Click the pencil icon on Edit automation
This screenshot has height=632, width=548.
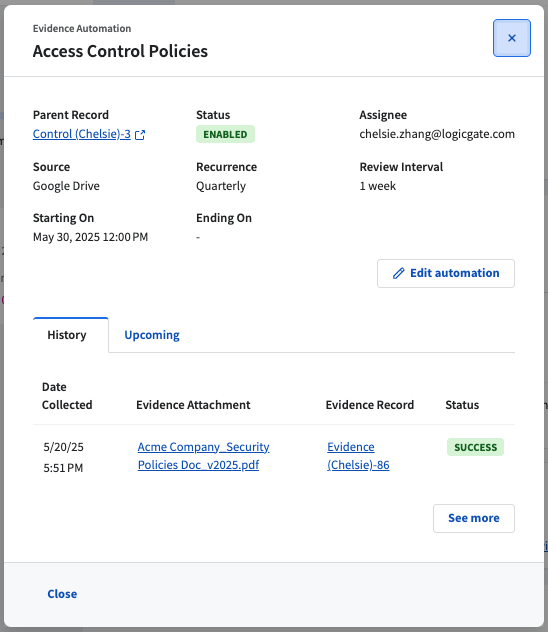(399, 273)
